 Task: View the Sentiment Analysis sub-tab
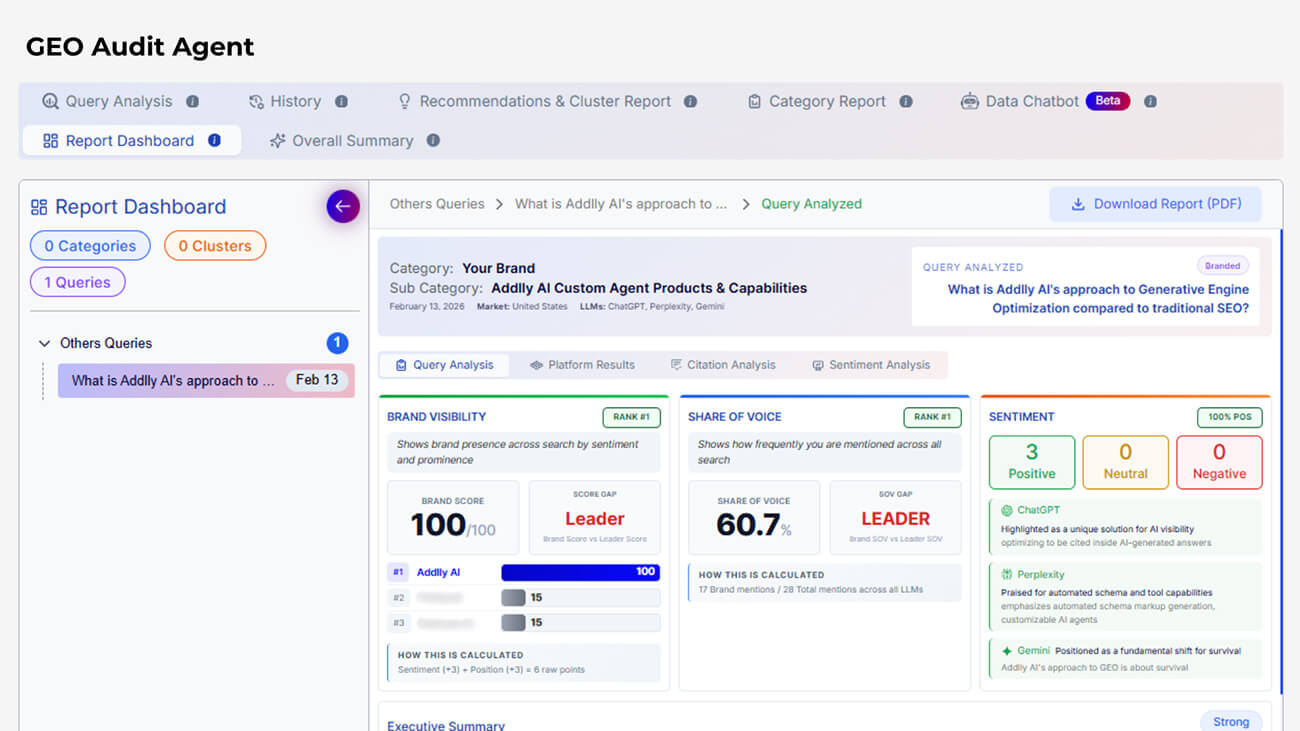click(871, 365)
